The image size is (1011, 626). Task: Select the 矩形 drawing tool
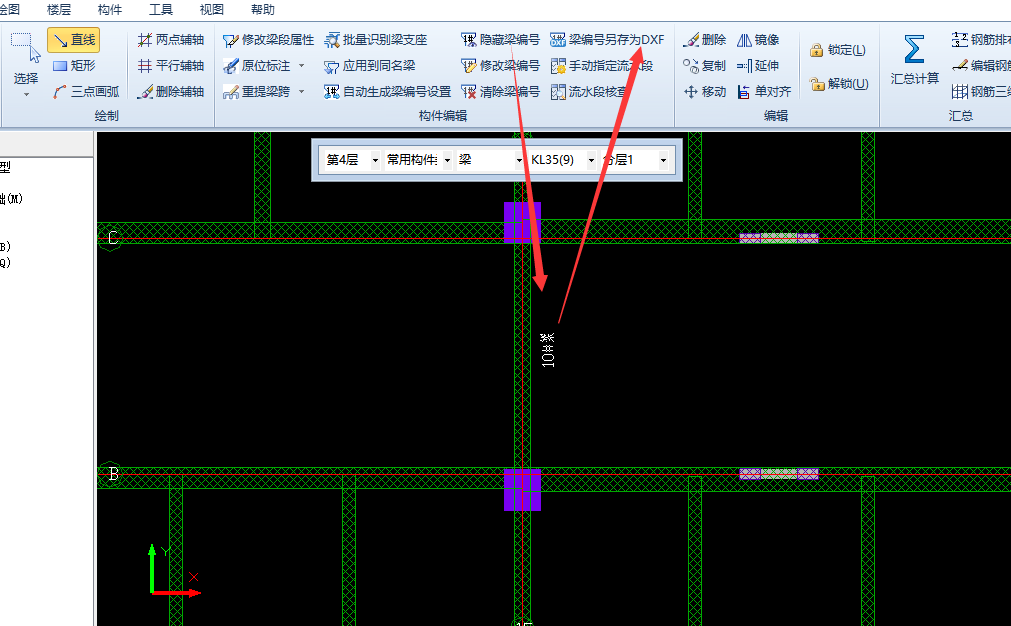pyautogui.click(x=74, y=66)
